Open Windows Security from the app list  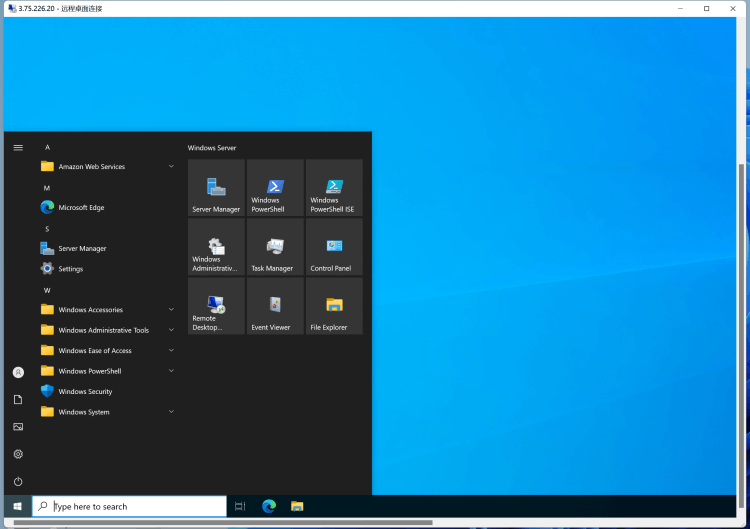click(x=85, y=392)
